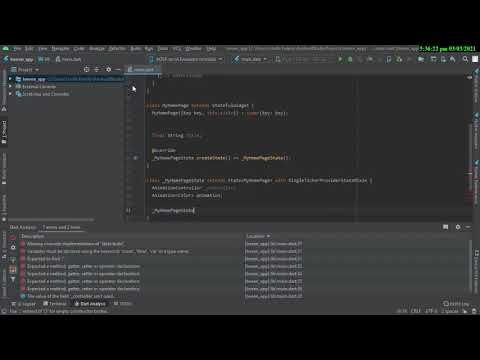The height and width of the screenshot is (360, 480).
Task: Click the grouping icon in analysis sidebar
Action: (x=13, y=269)
